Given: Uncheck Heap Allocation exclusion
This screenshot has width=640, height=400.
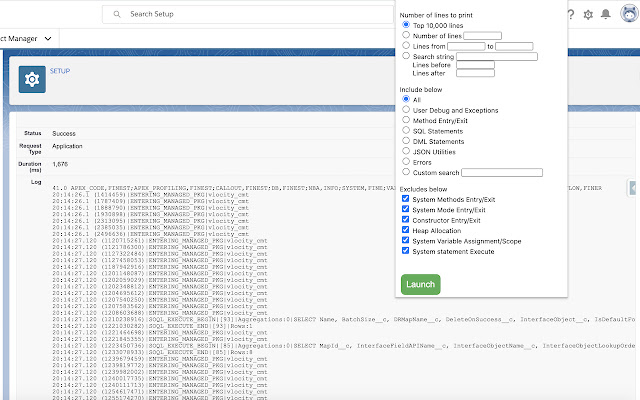Looking at the screenshot, I should [x=405, y=230].
